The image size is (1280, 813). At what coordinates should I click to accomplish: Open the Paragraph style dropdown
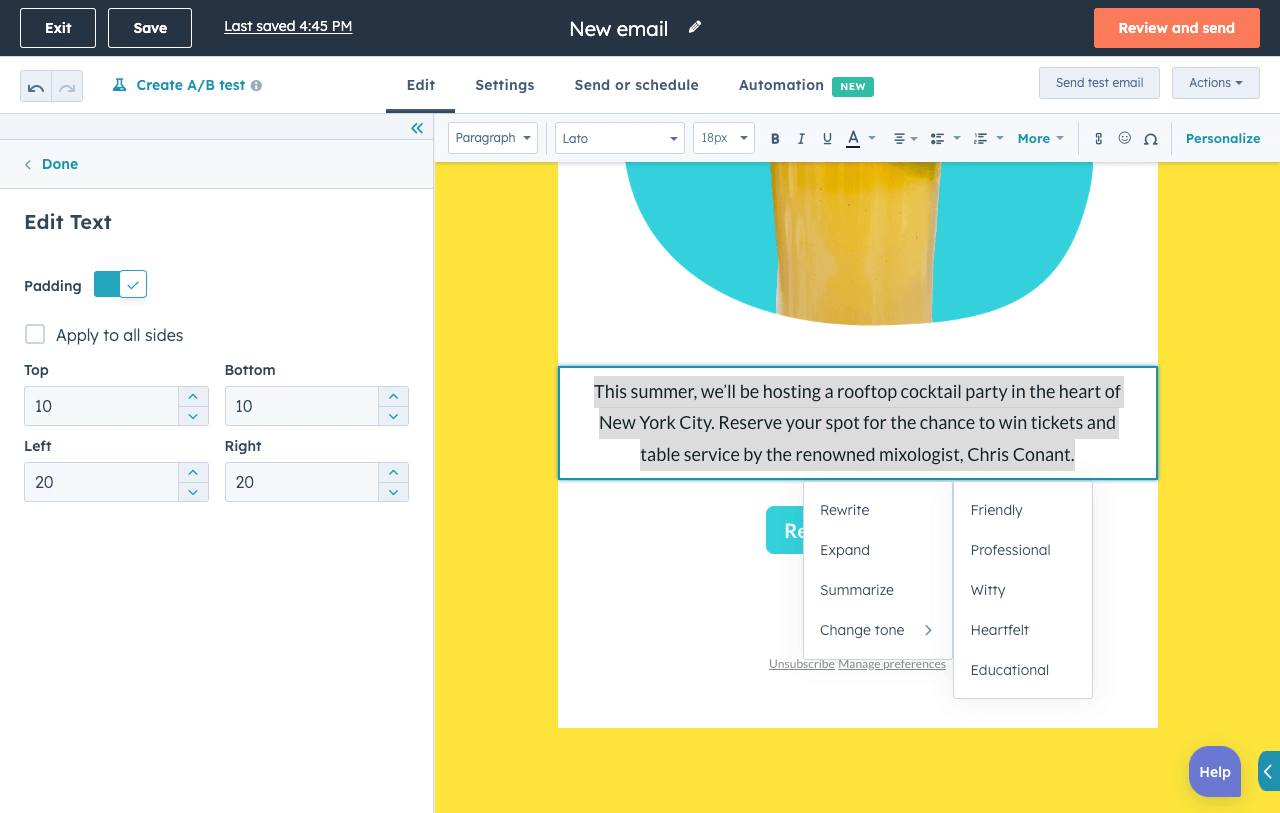pos(492,138)
